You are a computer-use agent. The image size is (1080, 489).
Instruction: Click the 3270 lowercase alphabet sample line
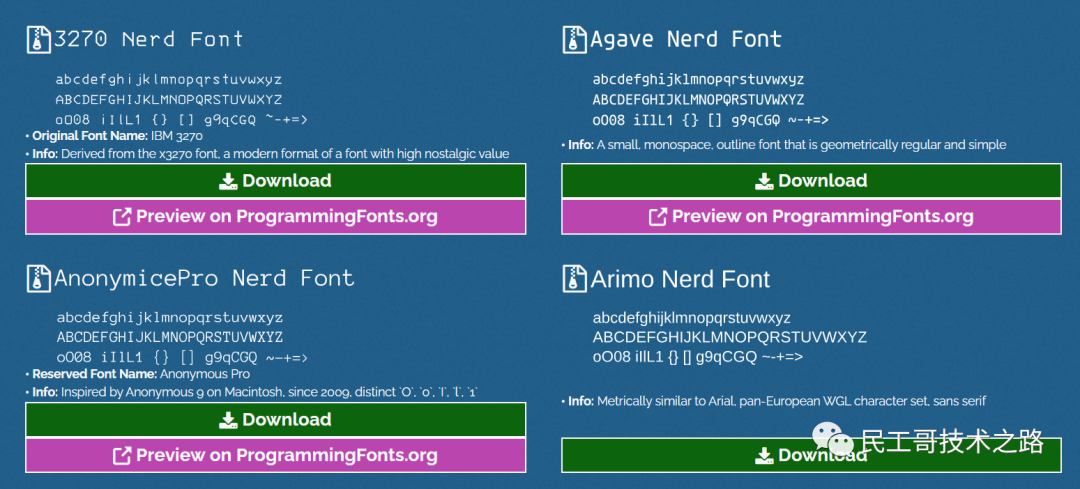point(169,80)
